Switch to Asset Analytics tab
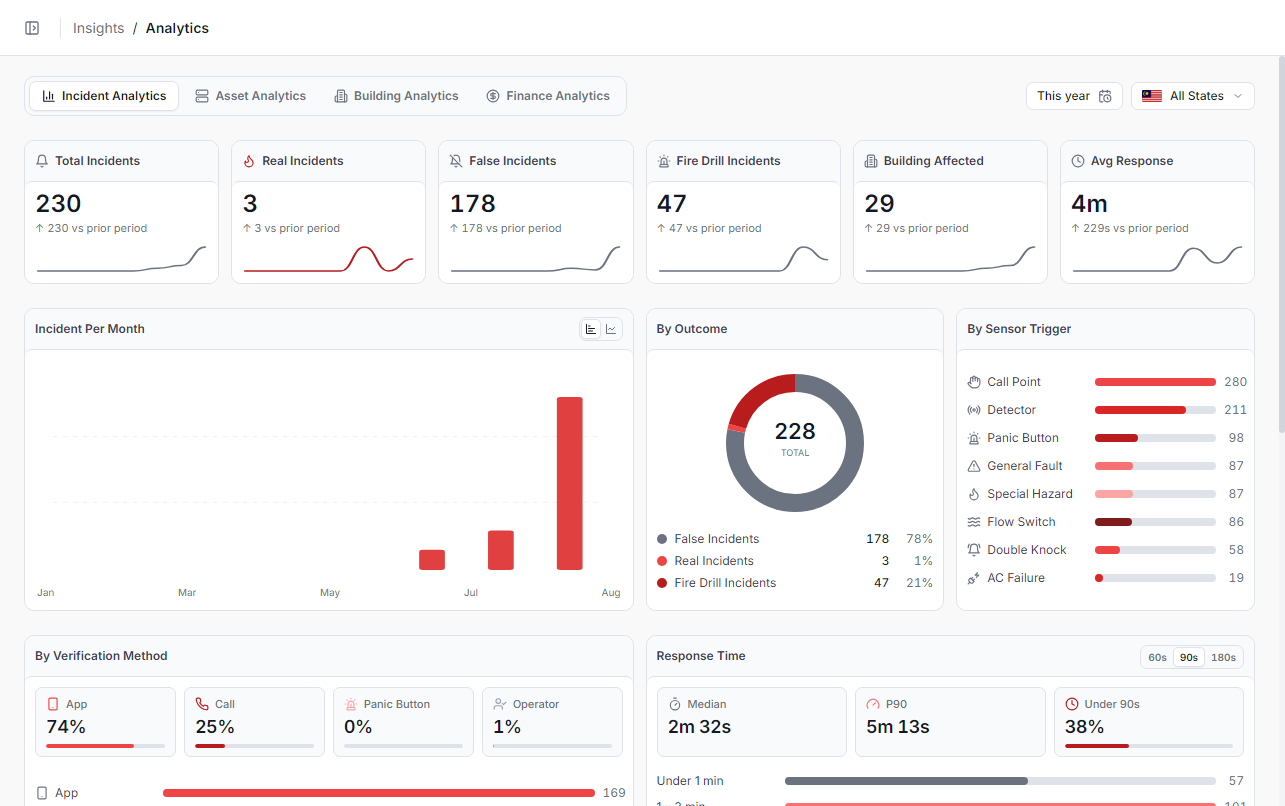 (x=250, y=96)
